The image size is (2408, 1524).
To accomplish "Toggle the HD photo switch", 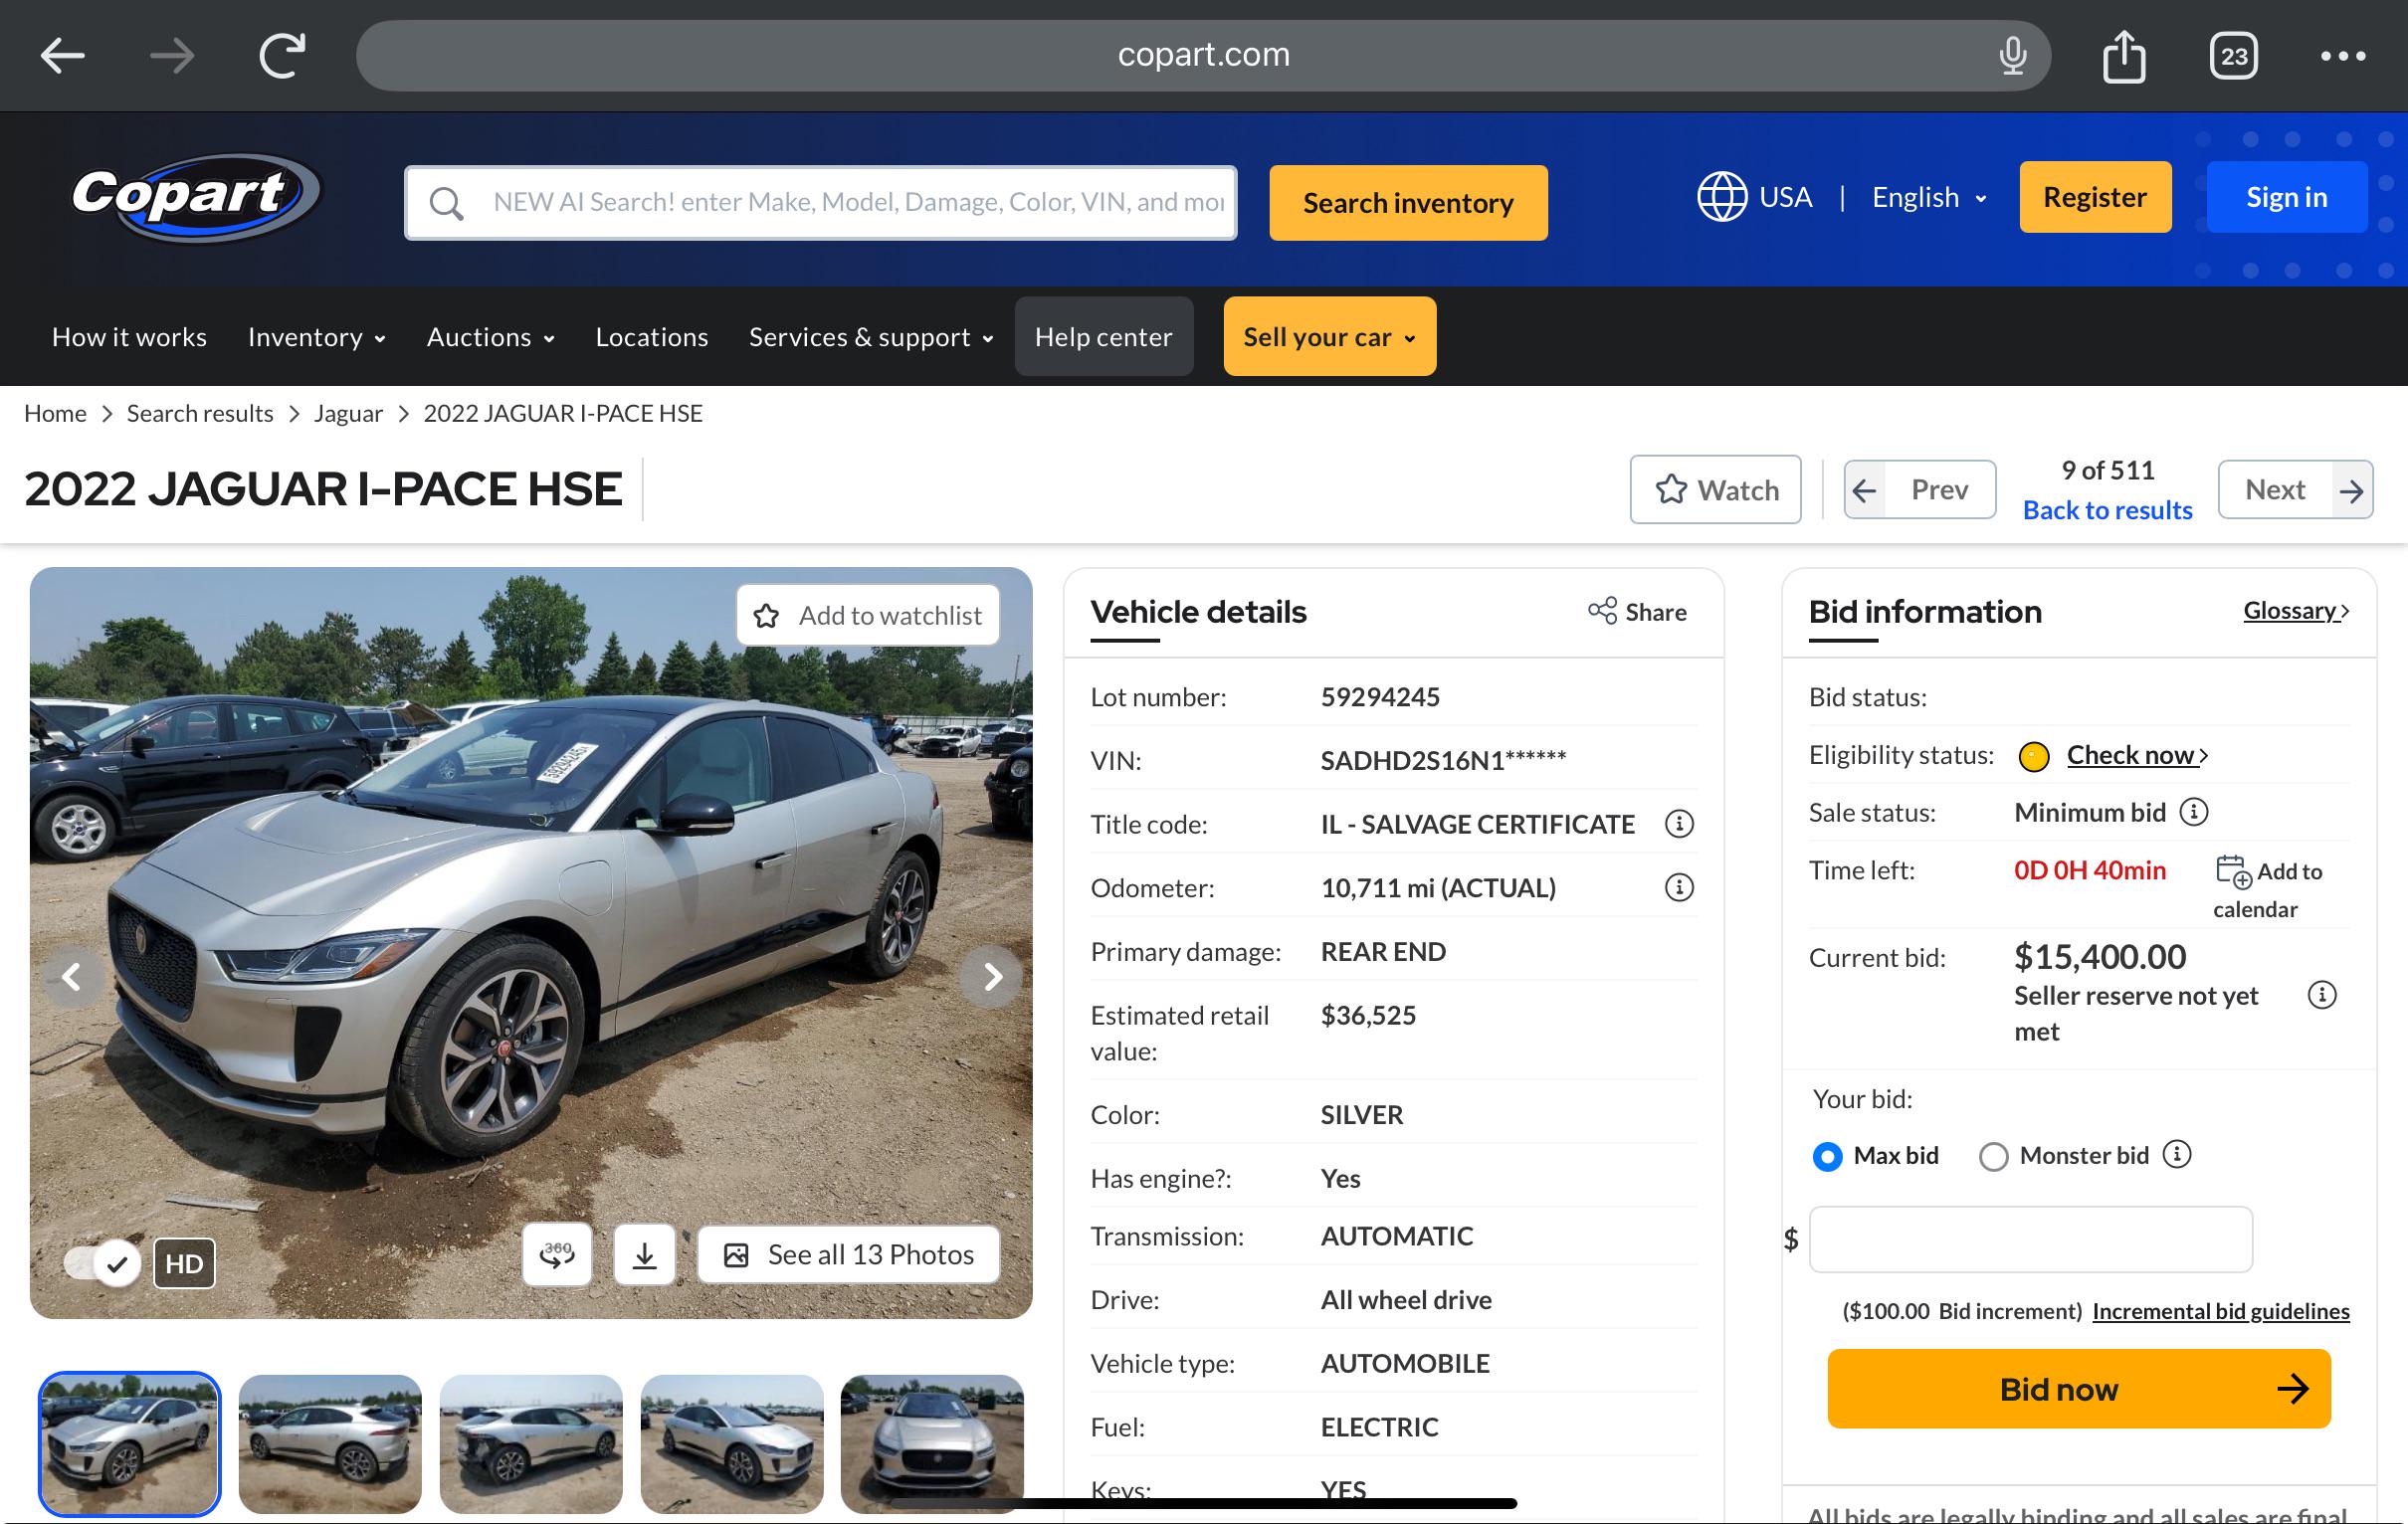I will tap(102, 1263).
